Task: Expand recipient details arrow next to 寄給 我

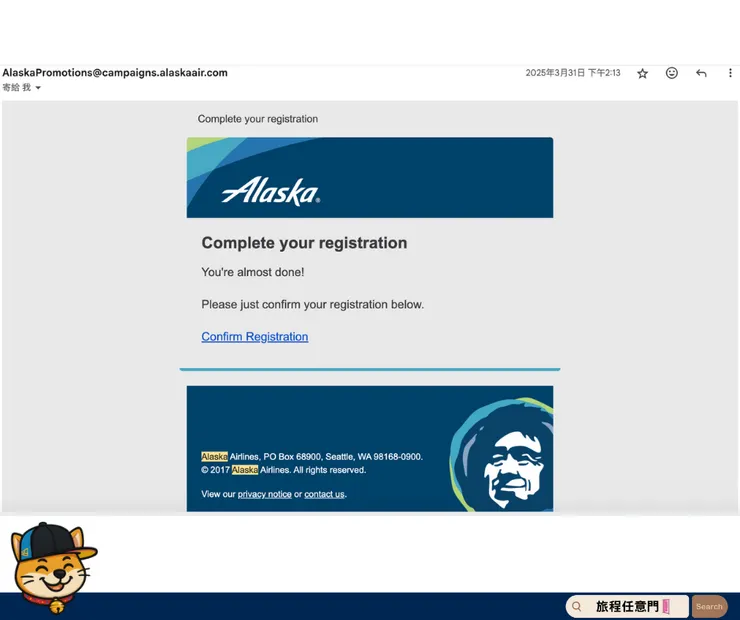Action: 38,88
